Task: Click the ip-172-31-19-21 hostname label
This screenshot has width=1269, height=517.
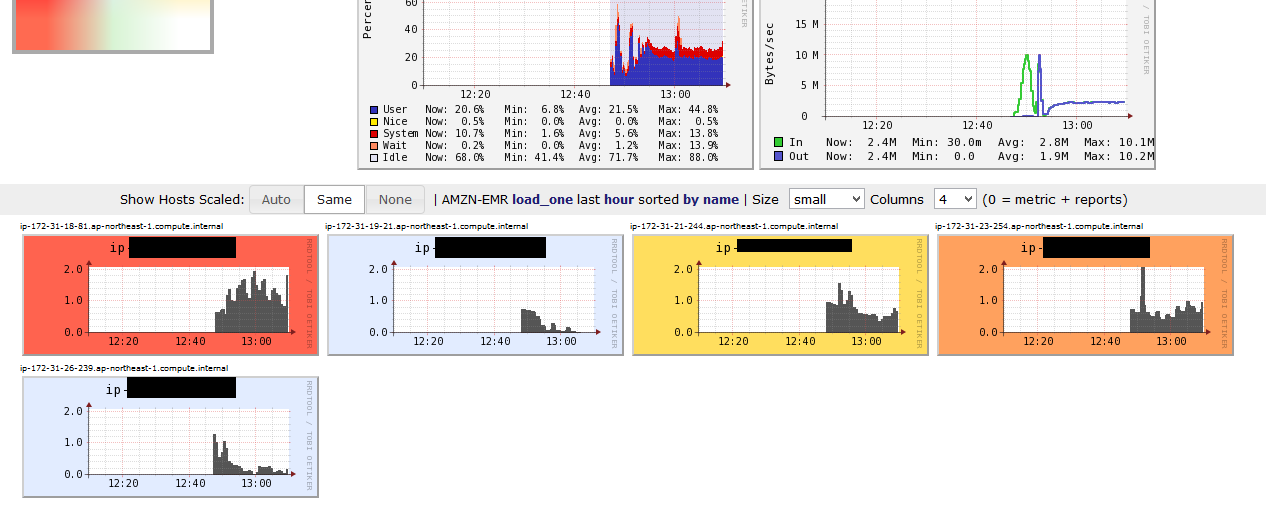Action: pos(427,226)
